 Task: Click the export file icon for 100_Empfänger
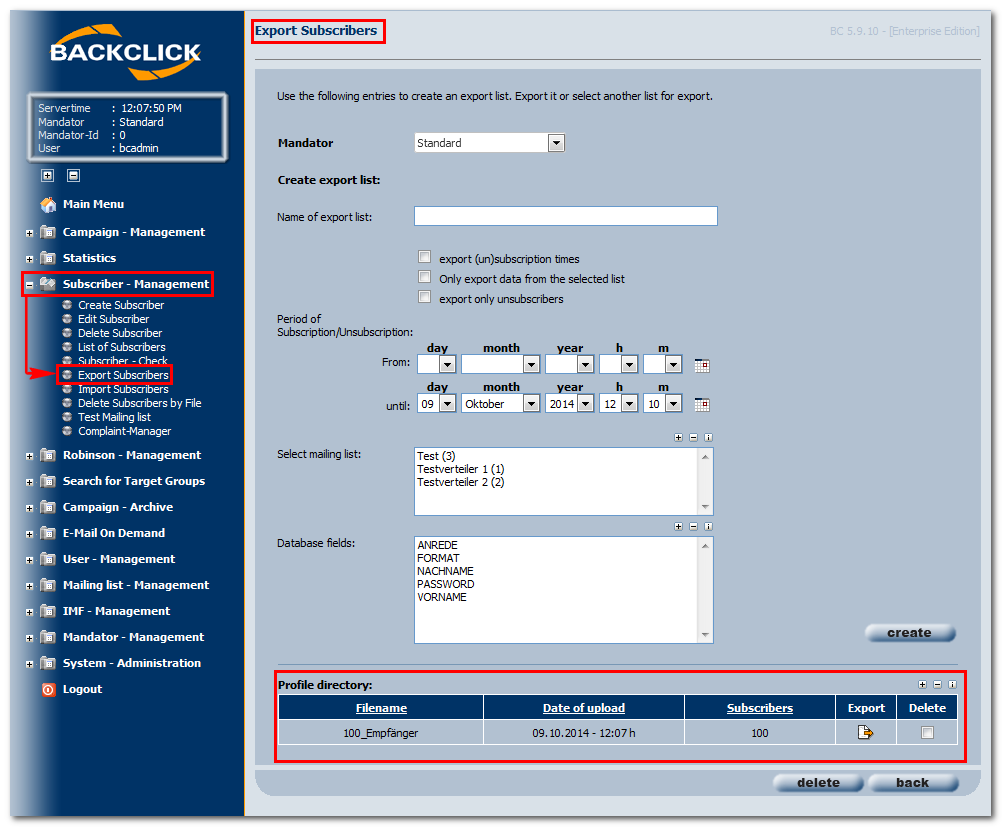click(865, 732)
